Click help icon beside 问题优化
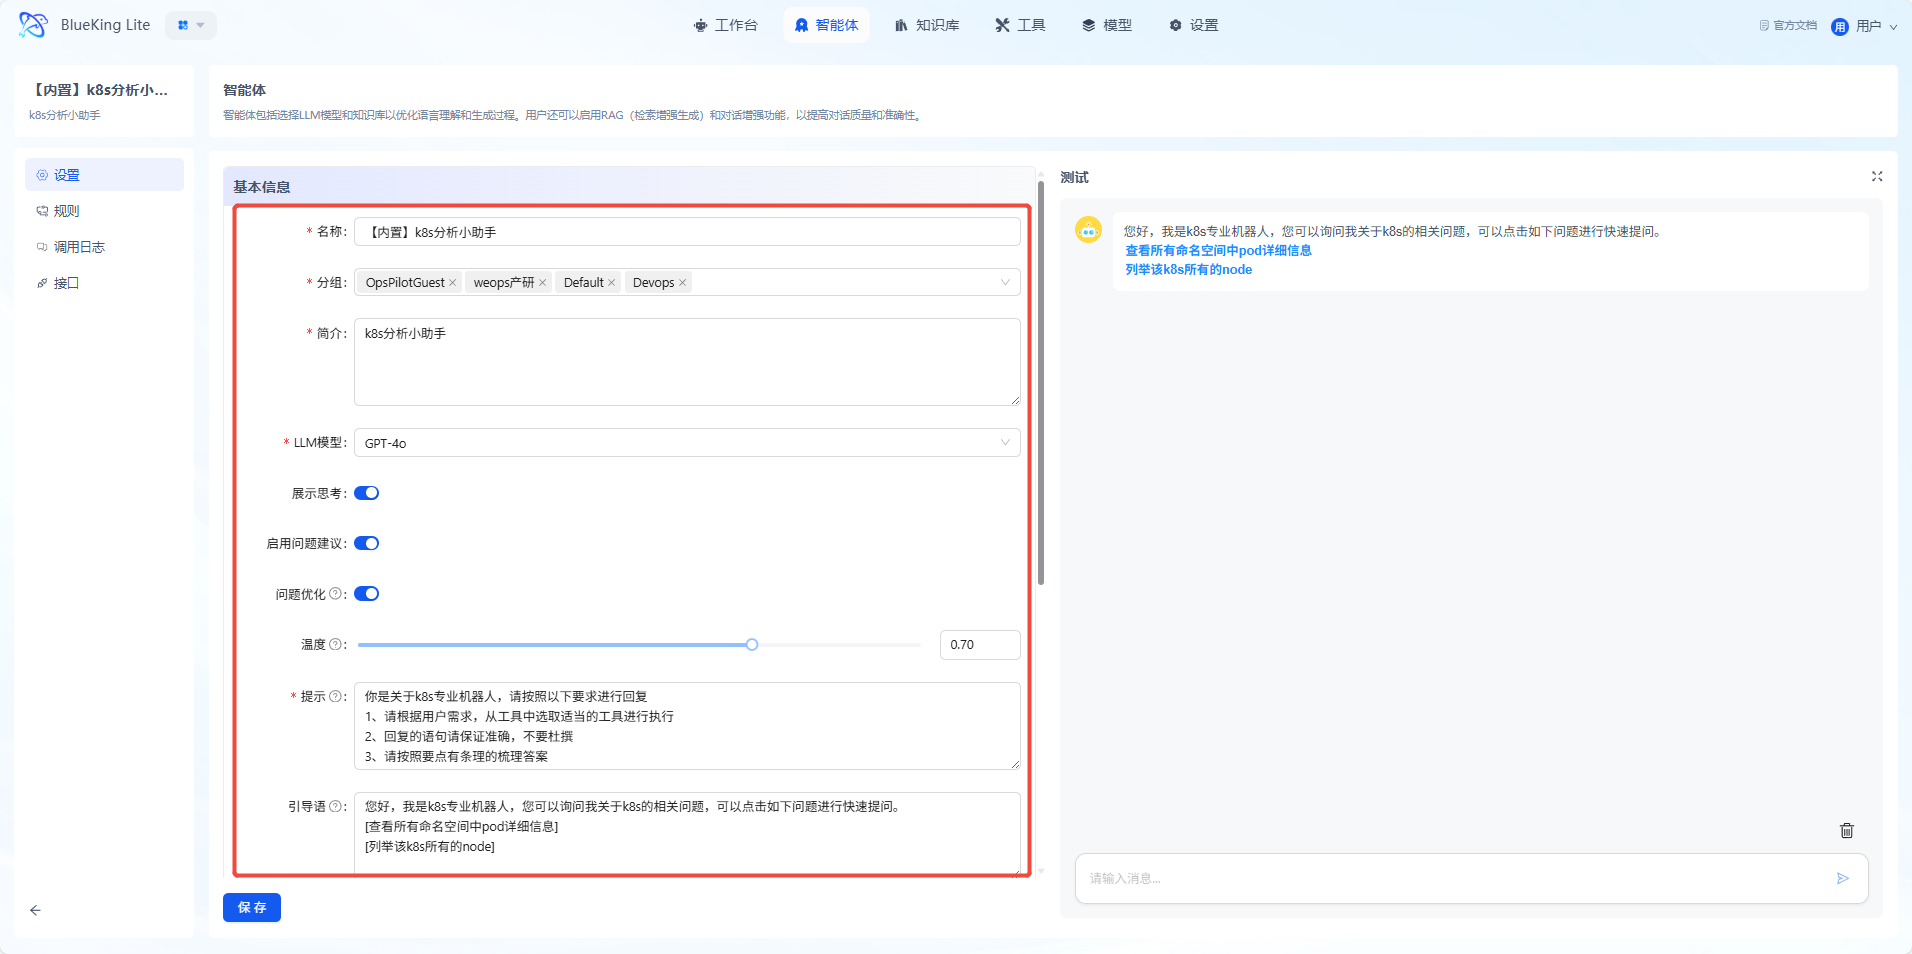The height and width of the screenshot is (954, 1912). click(x=335, y=594)
